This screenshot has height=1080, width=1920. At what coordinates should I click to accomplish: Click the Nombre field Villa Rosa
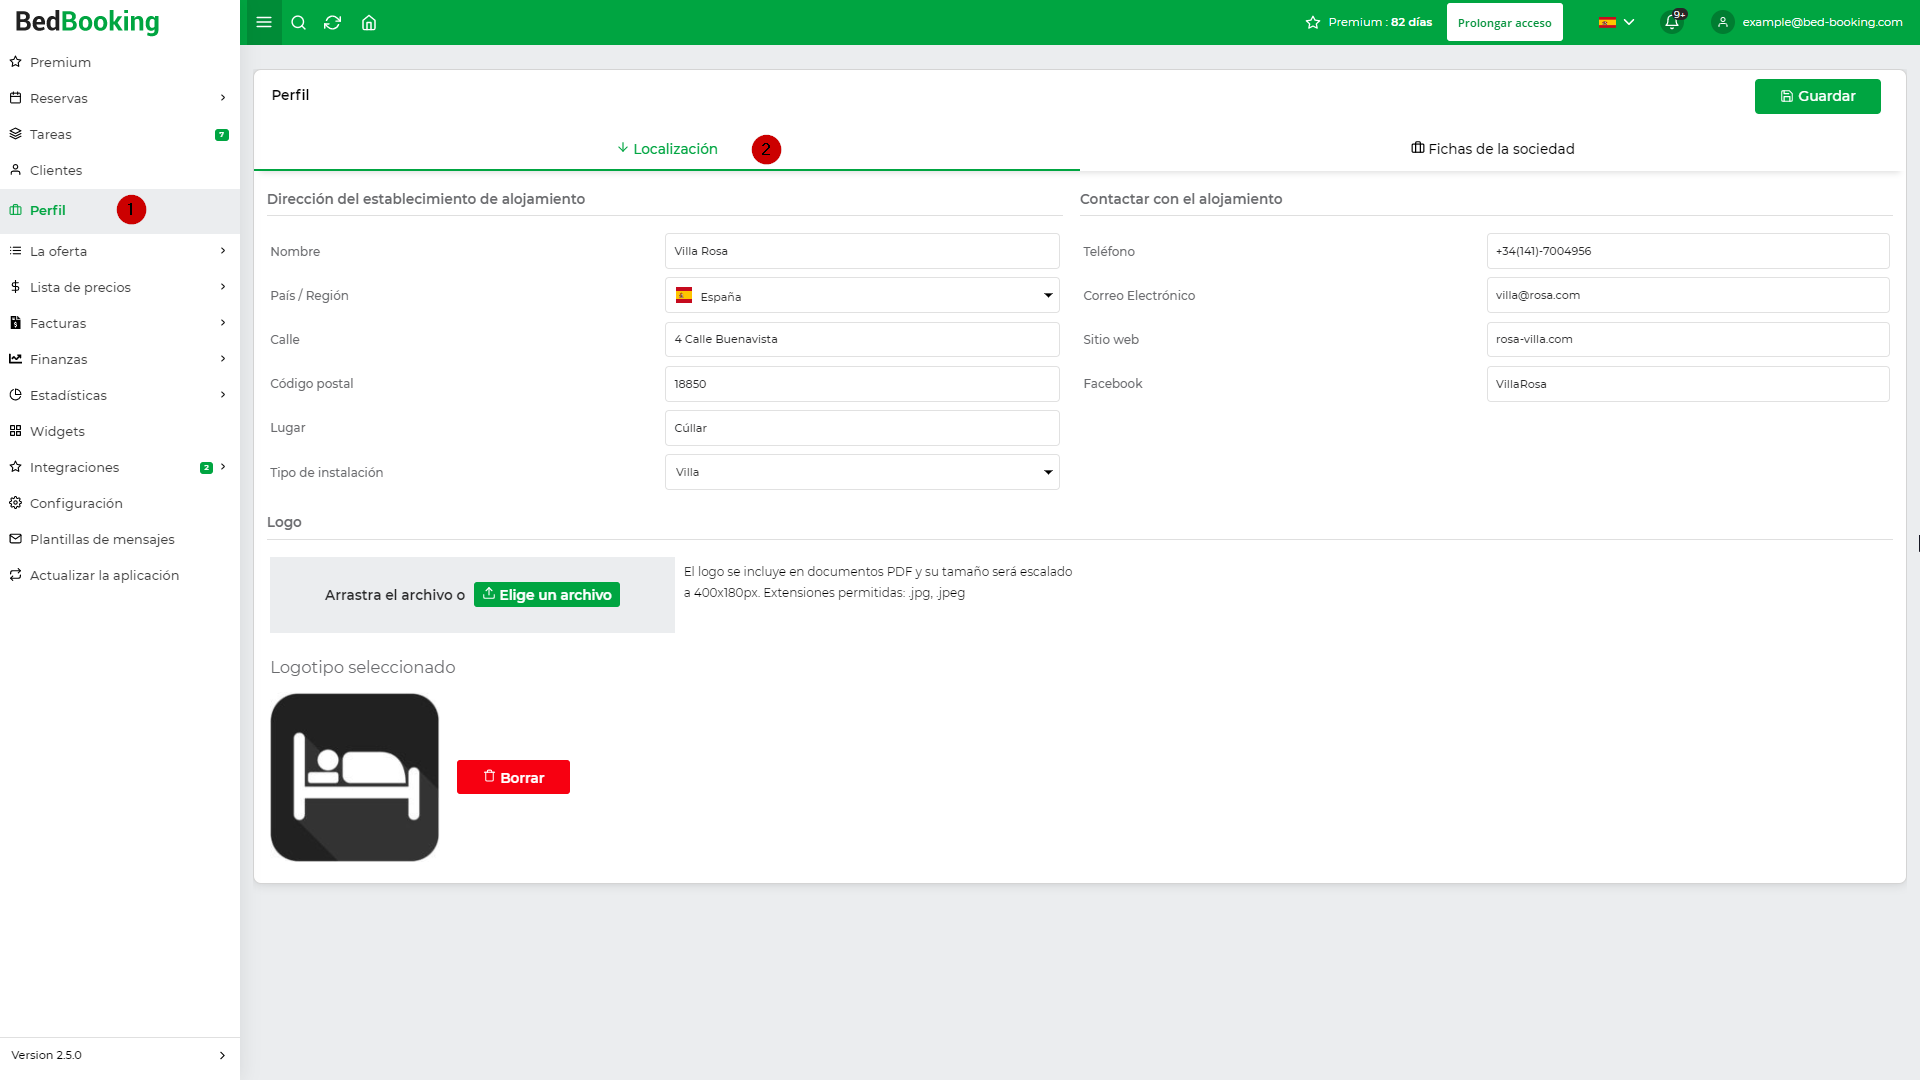tap(862, 251)
